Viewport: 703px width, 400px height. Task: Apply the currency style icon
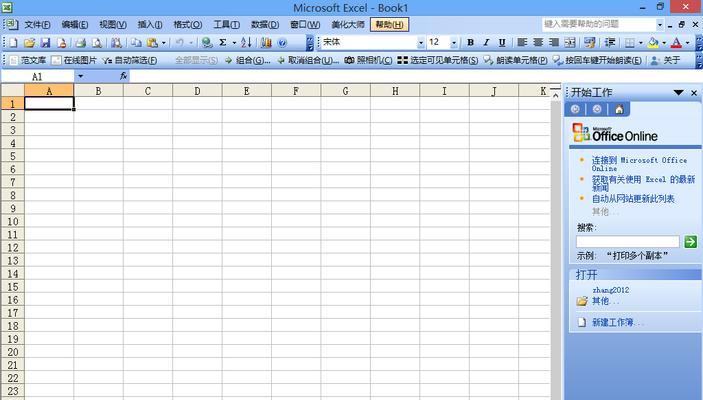tap(590, 43)
